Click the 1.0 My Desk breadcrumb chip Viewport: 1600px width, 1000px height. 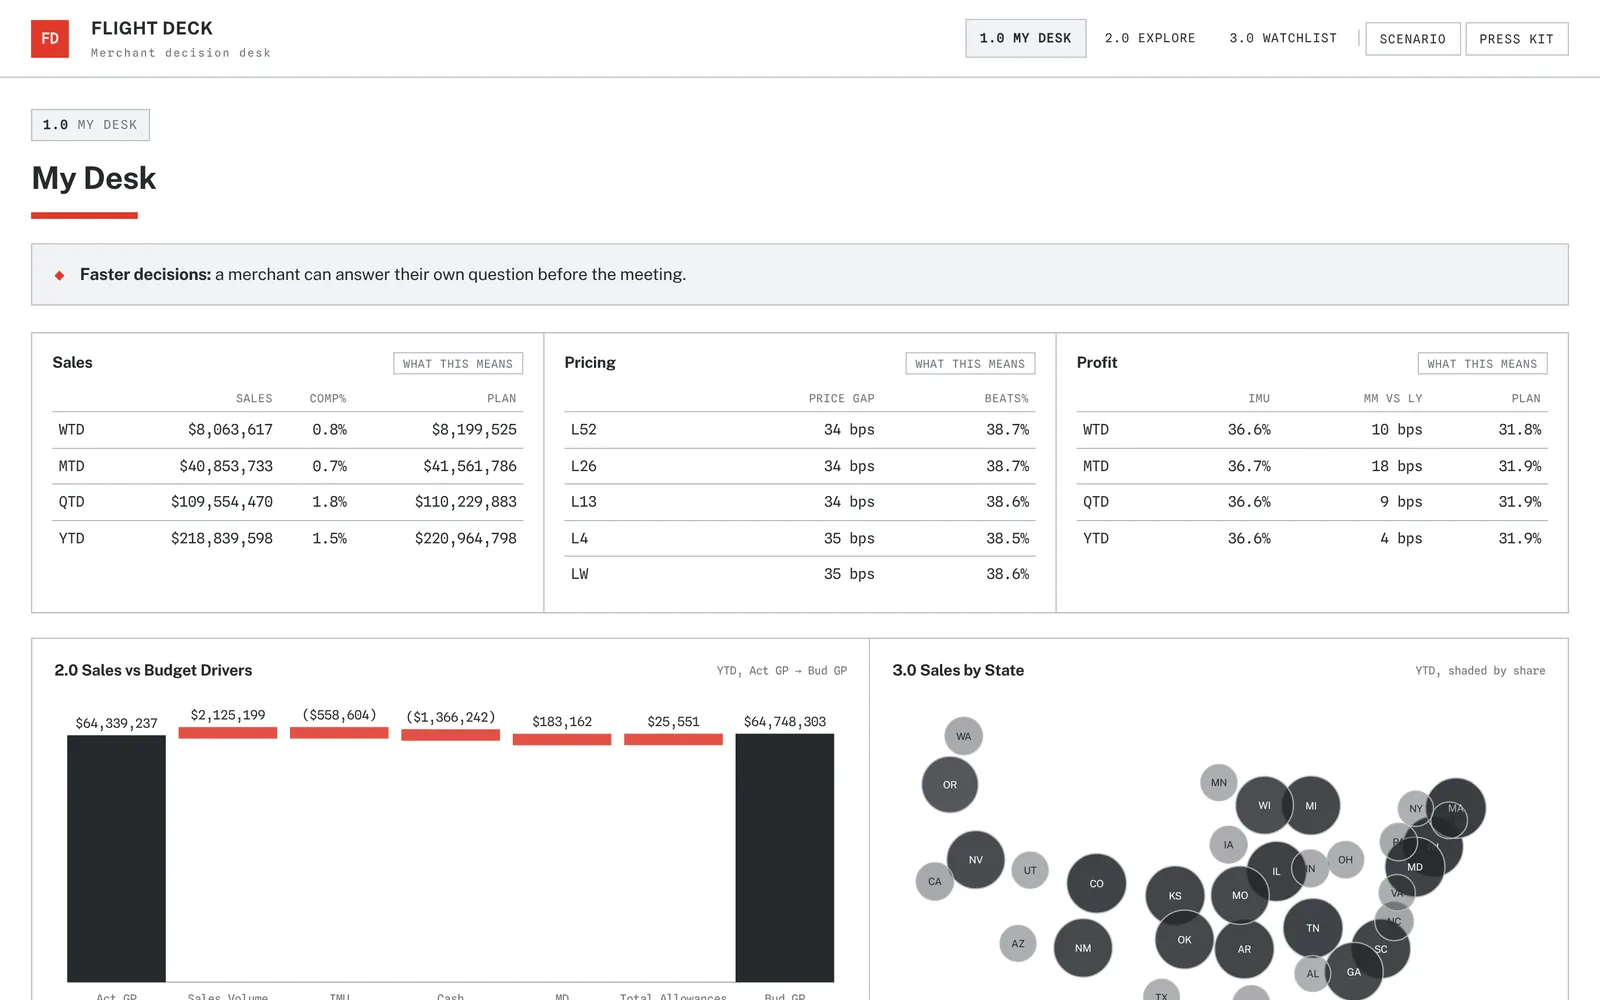click(90, 125)
